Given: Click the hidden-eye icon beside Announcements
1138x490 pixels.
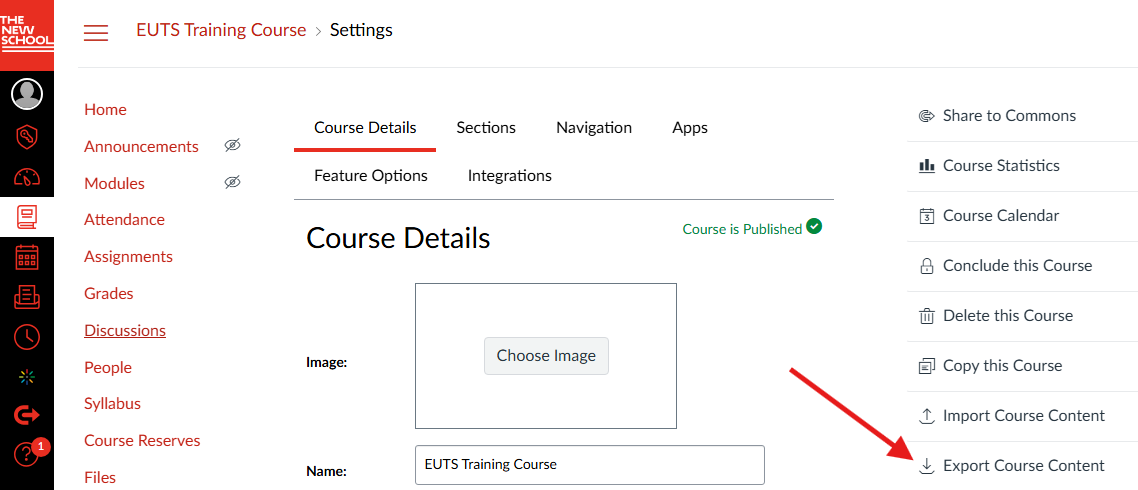Looking at the screenshot, I should pos(232,146).
